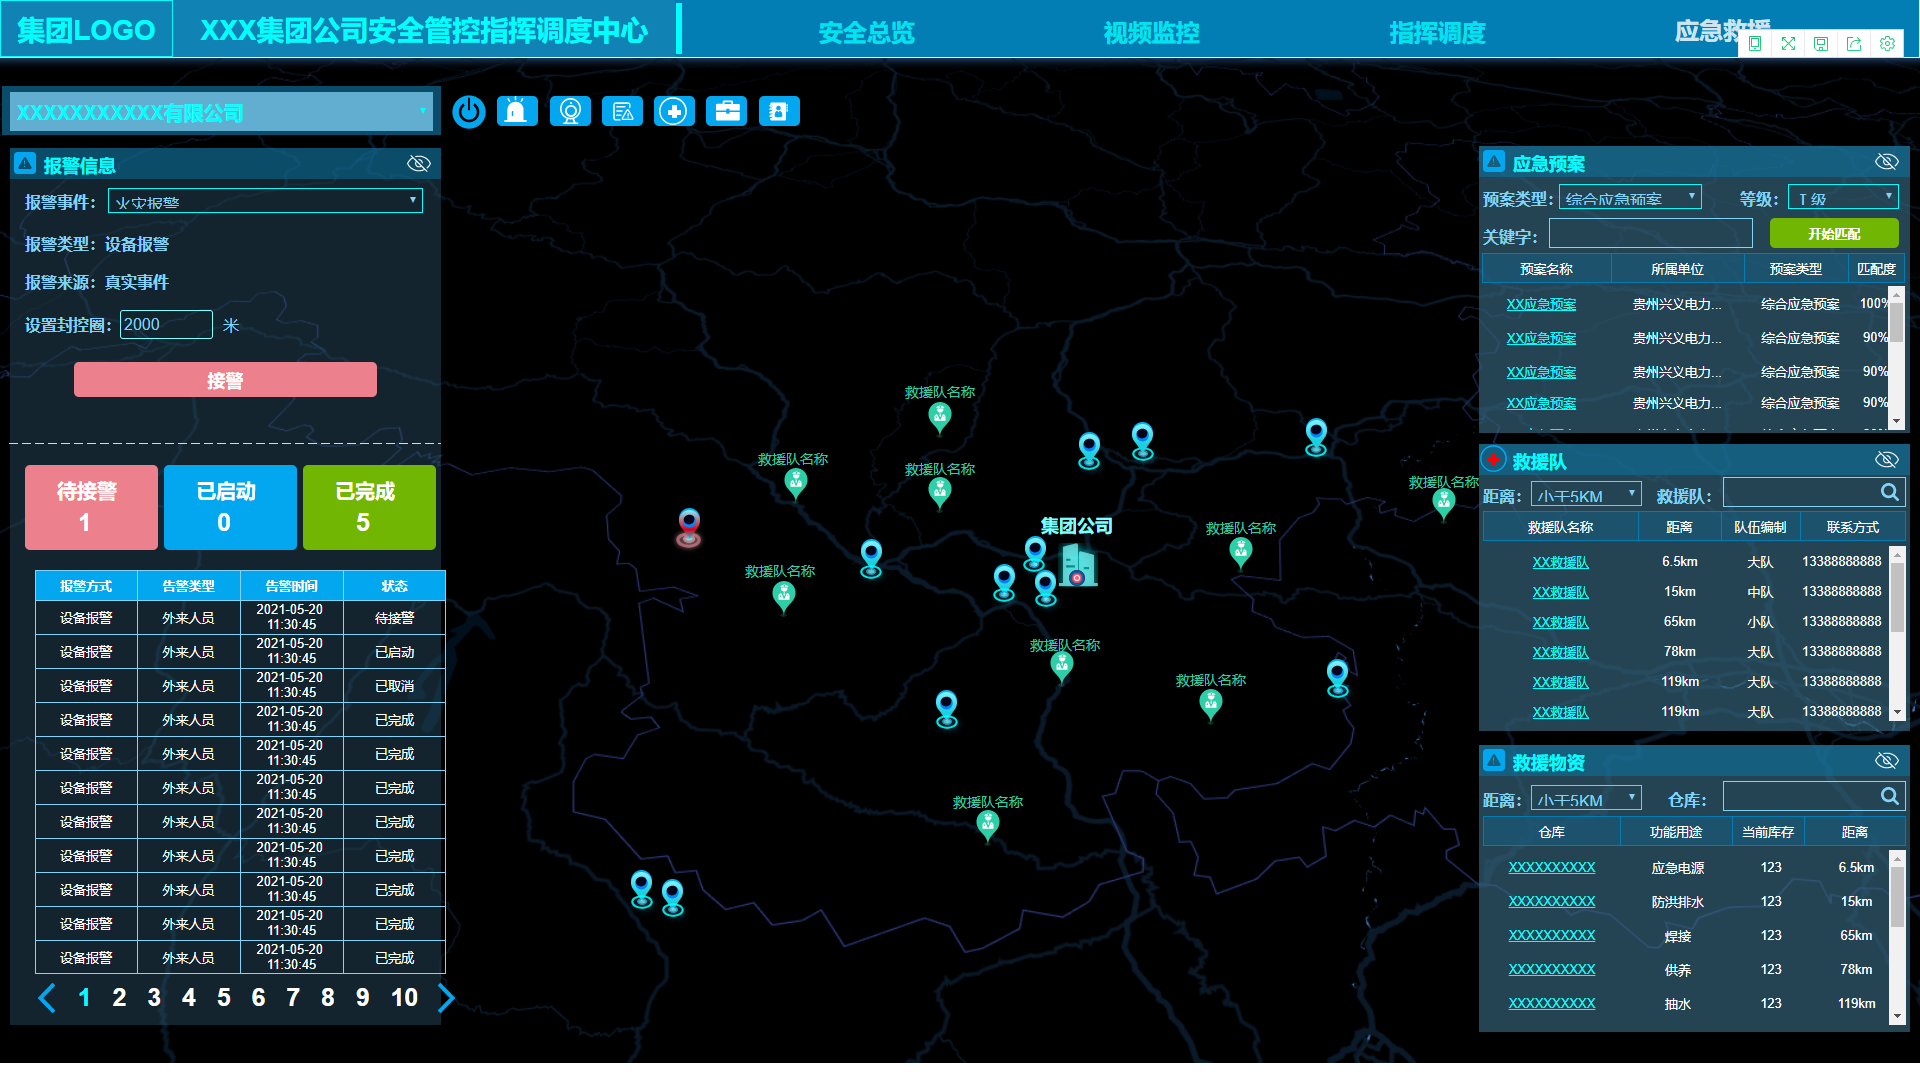This screenshot has width=1920, height=1079.
Task: Click the green settings gear icon
Action: coord(1887,43)
